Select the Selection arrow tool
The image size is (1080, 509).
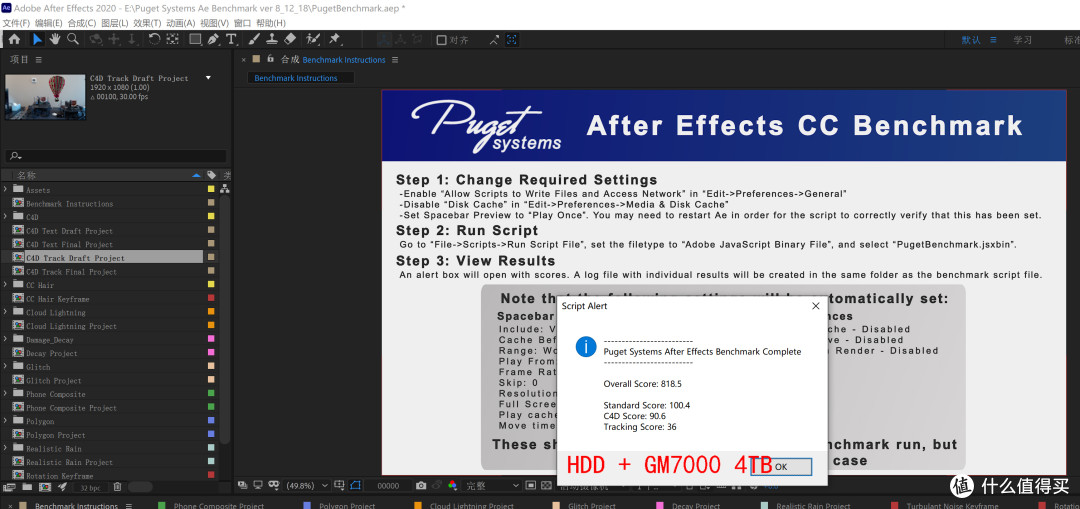37,39
